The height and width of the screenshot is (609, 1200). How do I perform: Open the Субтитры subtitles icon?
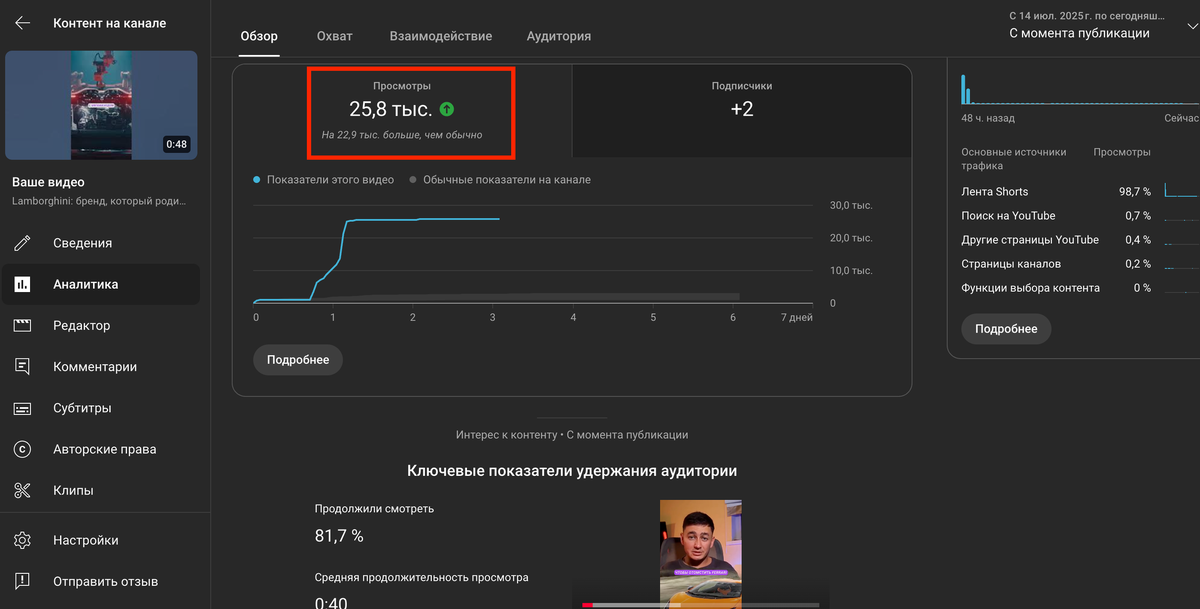click(24, 407)
